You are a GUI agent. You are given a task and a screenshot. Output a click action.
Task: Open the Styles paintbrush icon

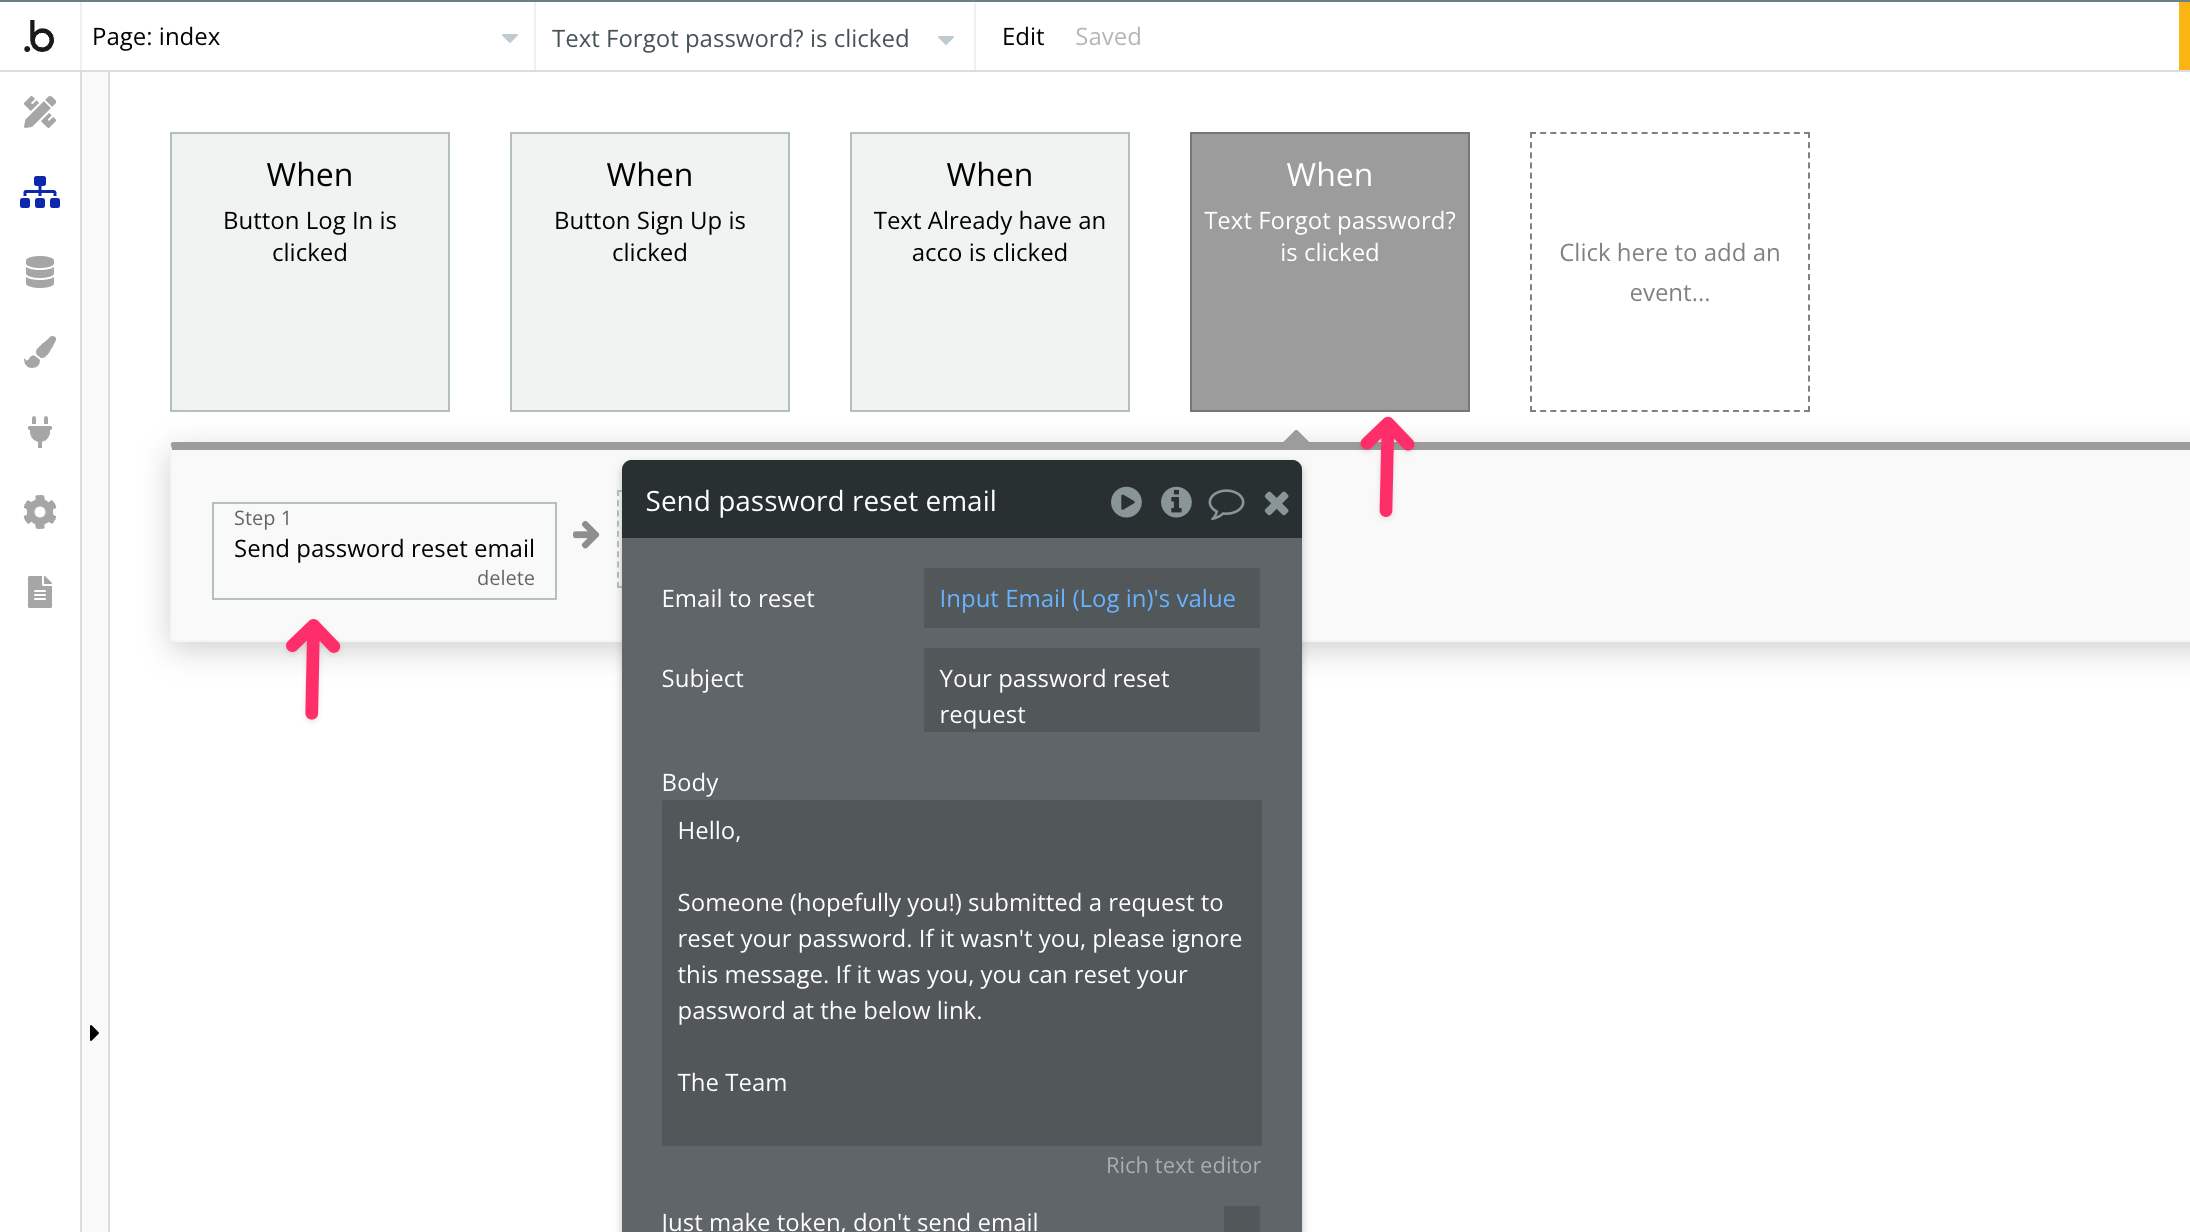[x=40, y=352]
